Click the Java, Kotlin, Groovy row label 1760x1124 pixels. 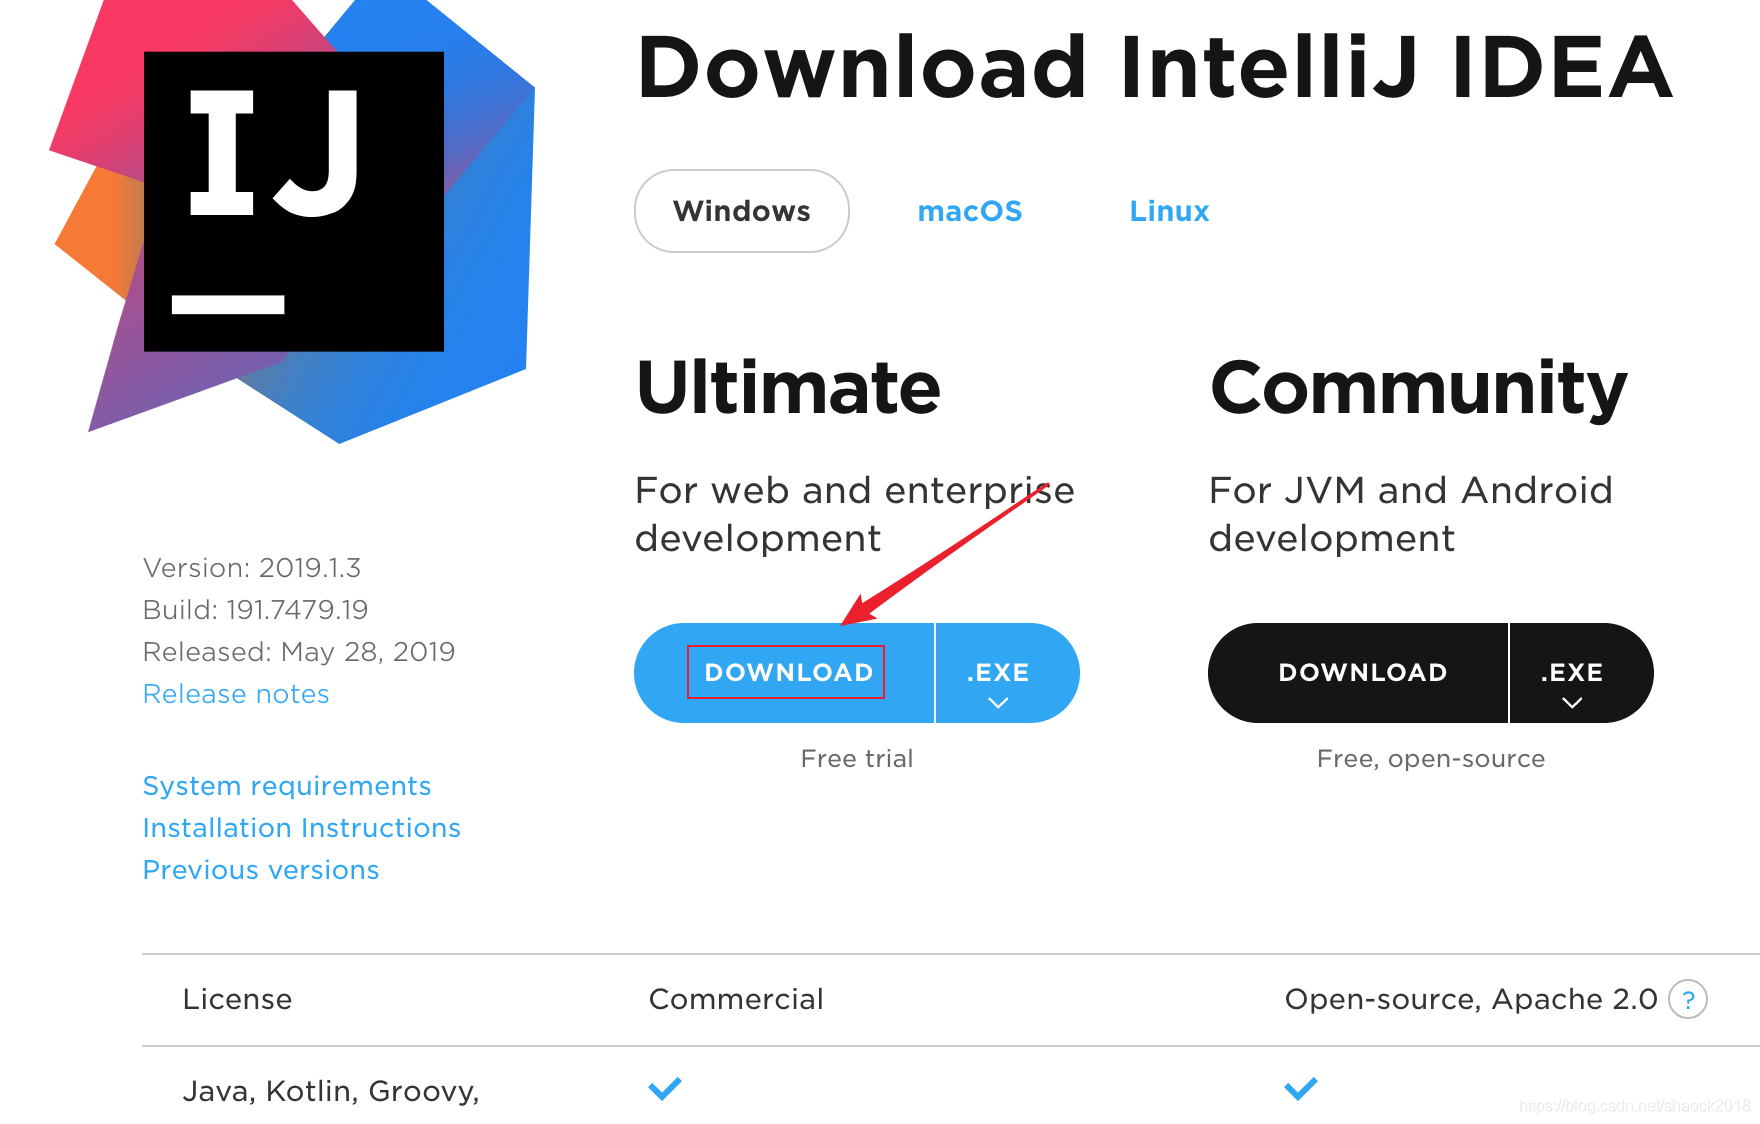coord(331,1091)
